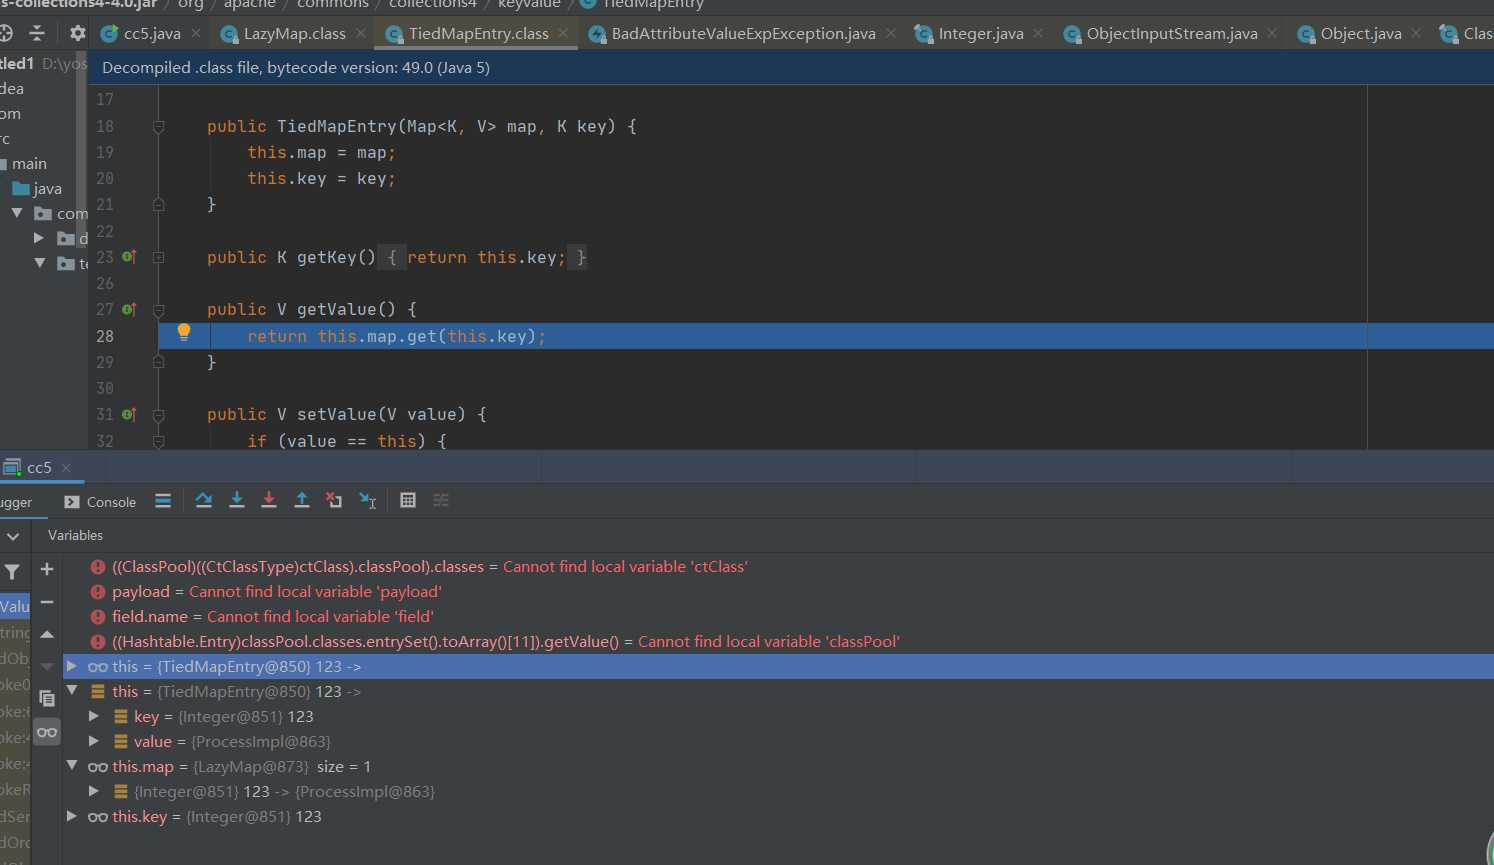Screen dimensions: 1494x865
Task: Expand the 'key = {Integer@851}' variable node
Action: coord(94,716)
